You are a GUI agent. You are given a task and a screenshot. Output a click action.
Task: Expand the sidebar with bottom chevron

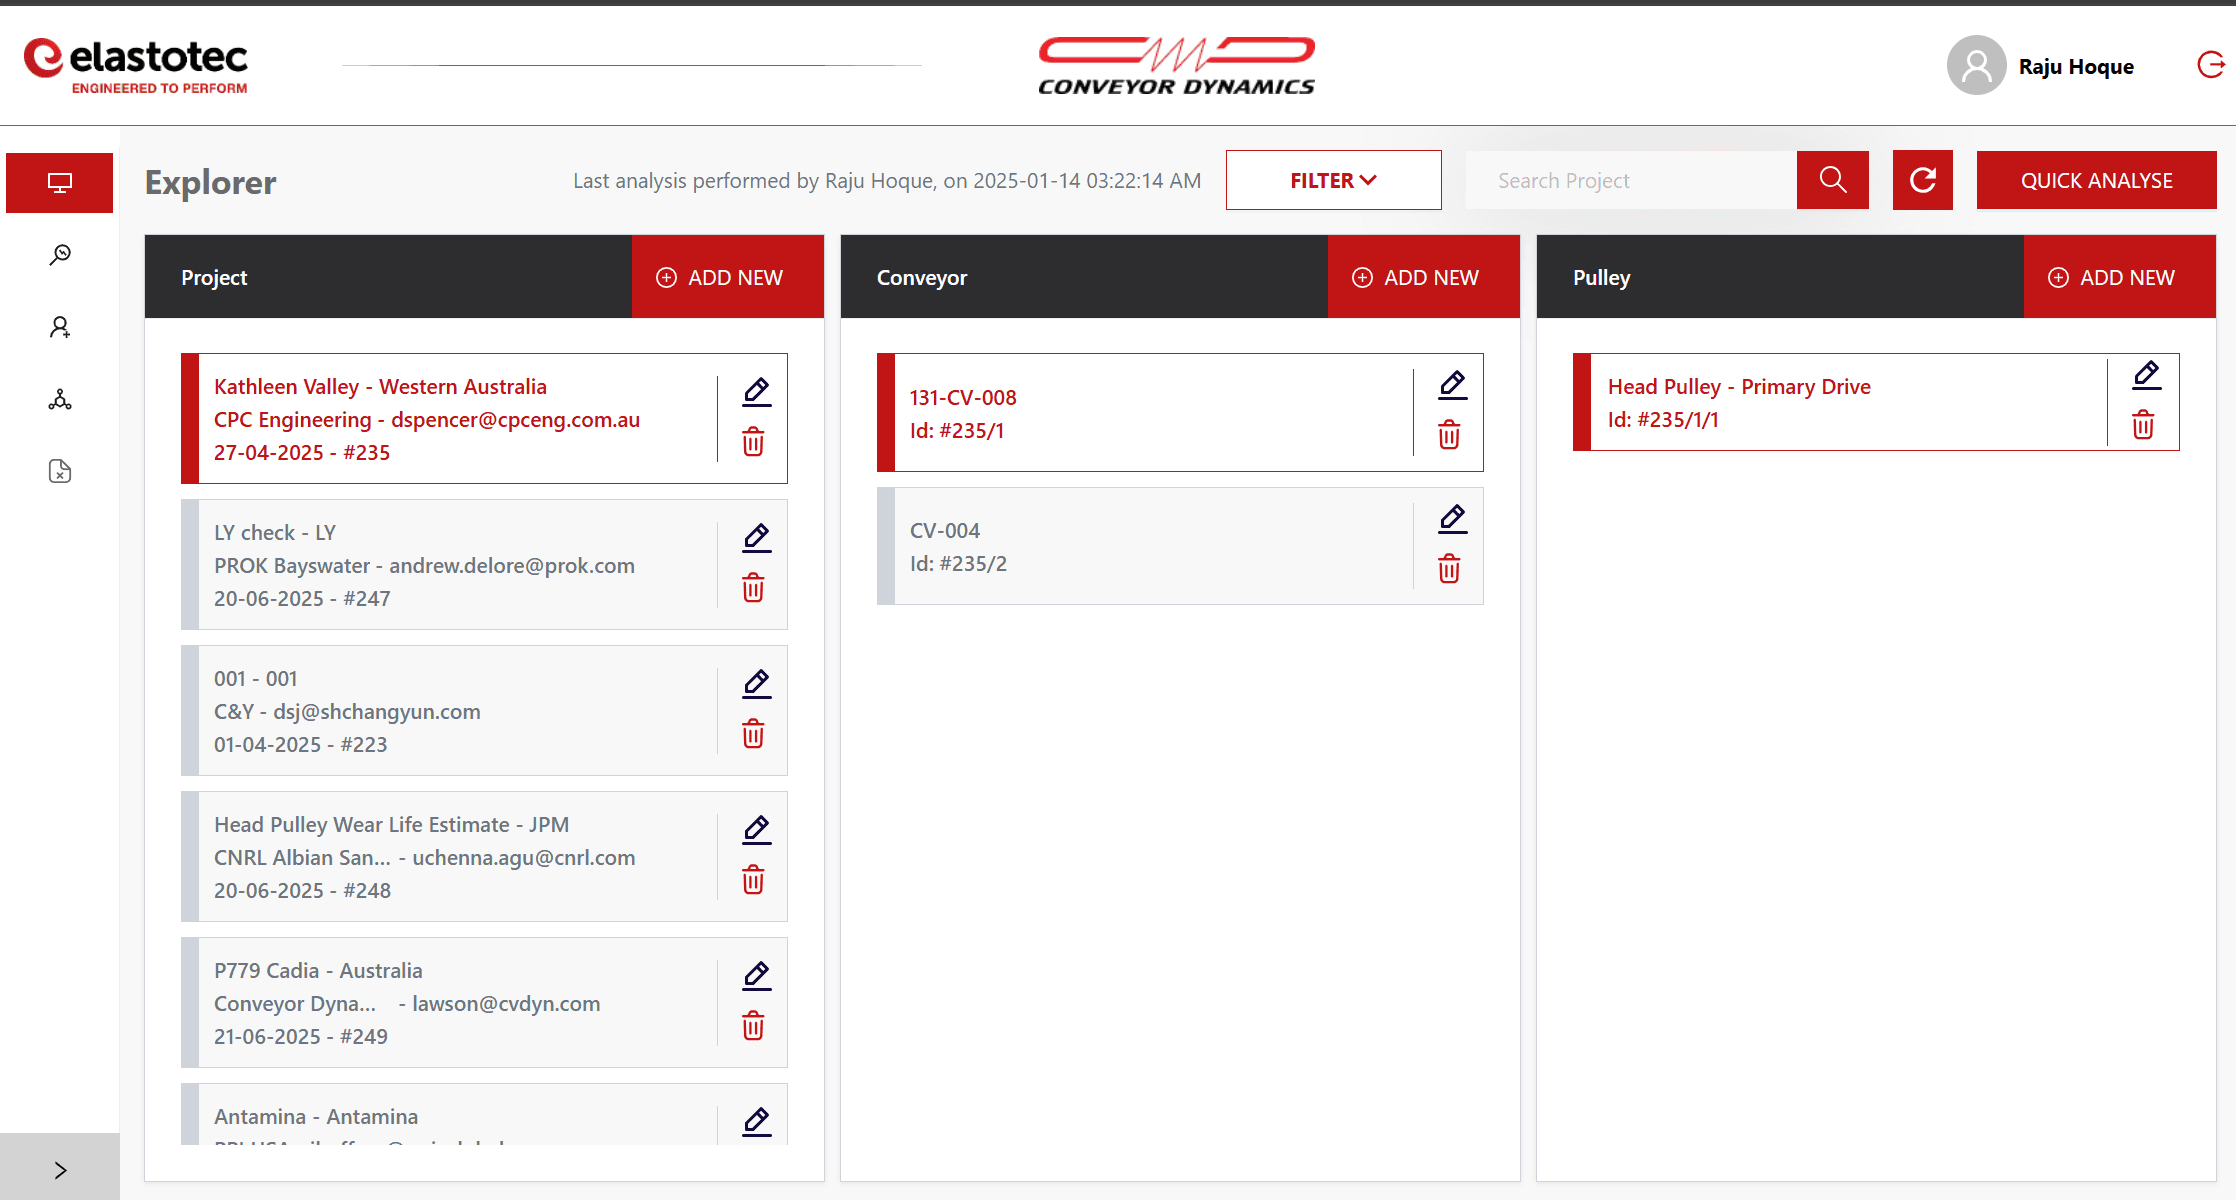(60, 1170)
